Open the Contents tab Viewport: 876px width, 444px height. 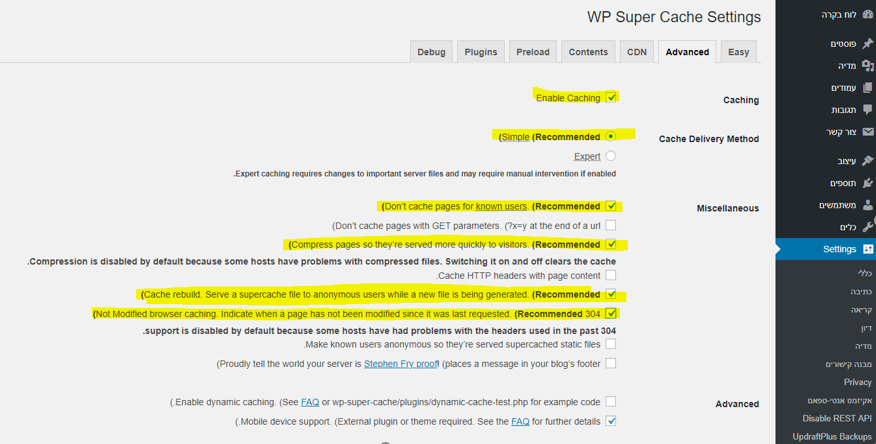588,52
